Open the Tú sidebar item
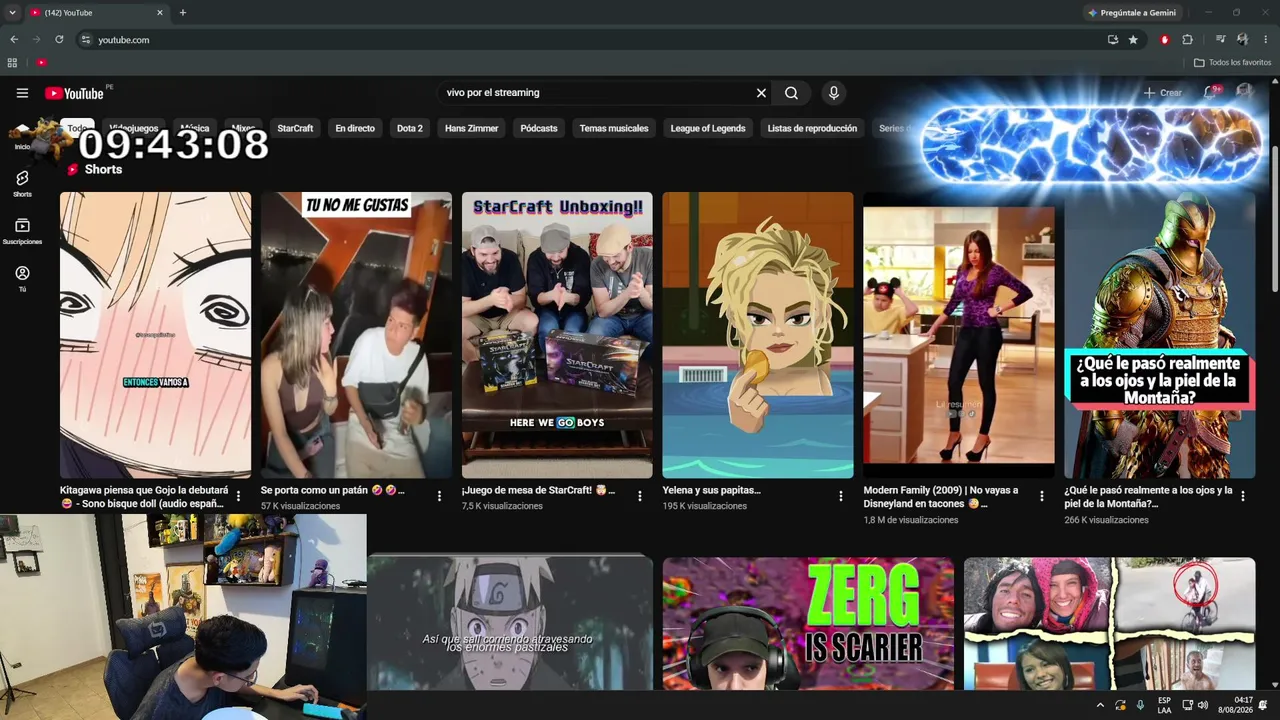This screenshot has height=720, width=1280. (x=22, y=278)
